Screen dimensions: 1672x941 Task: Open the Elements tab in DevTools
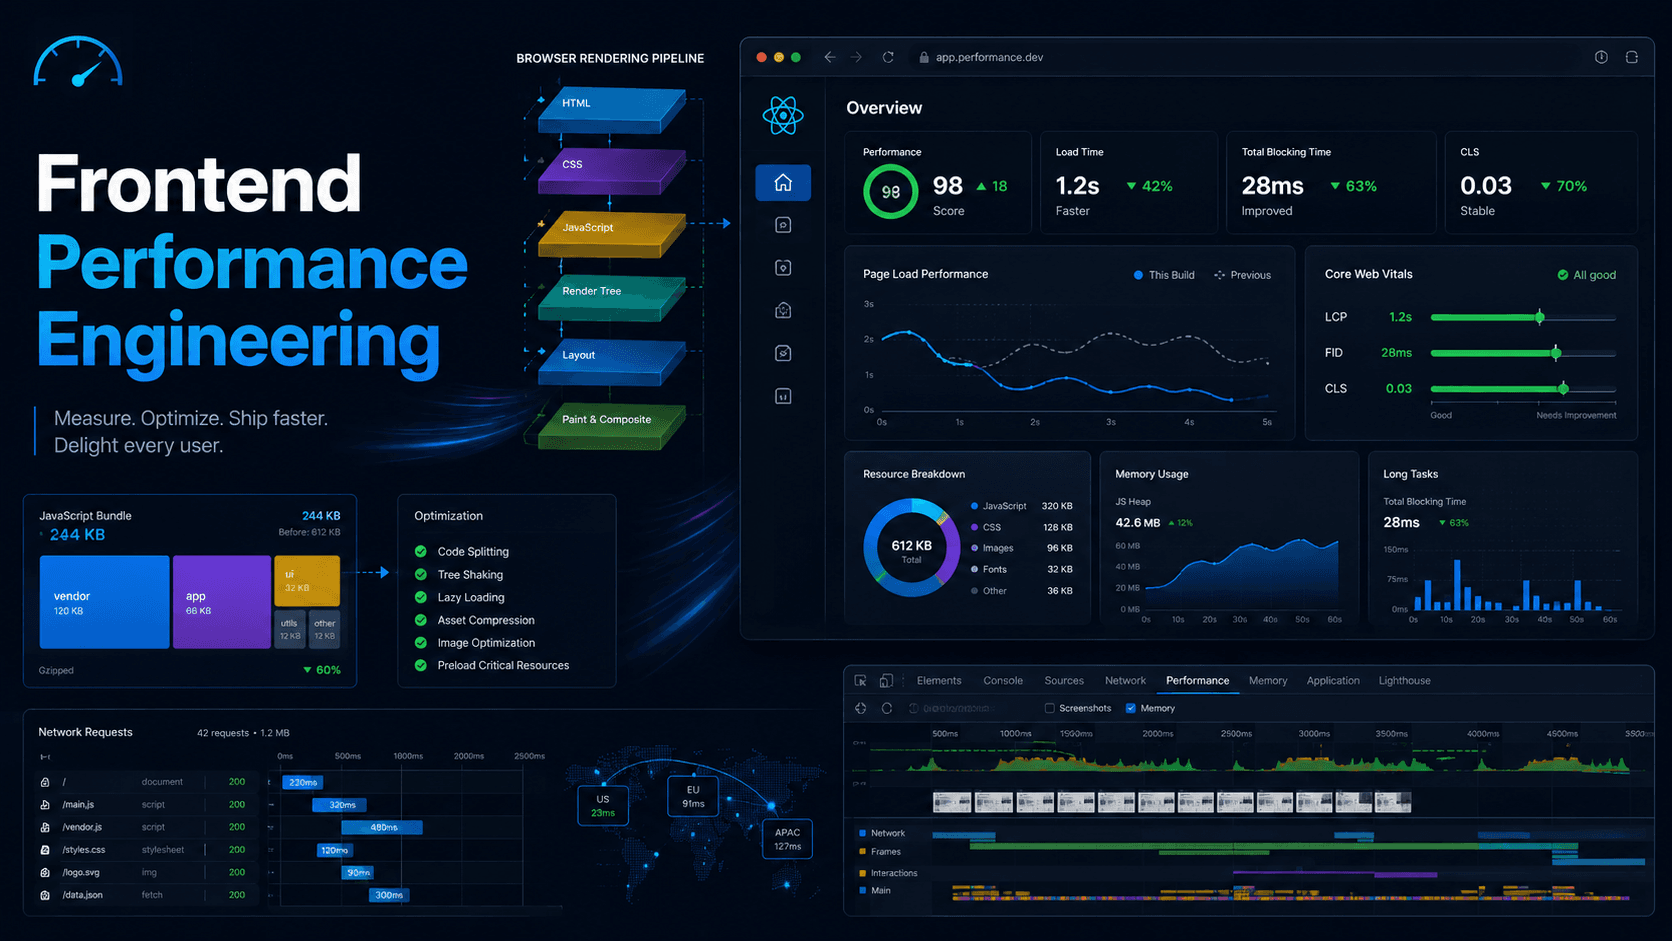click(939, 681)
